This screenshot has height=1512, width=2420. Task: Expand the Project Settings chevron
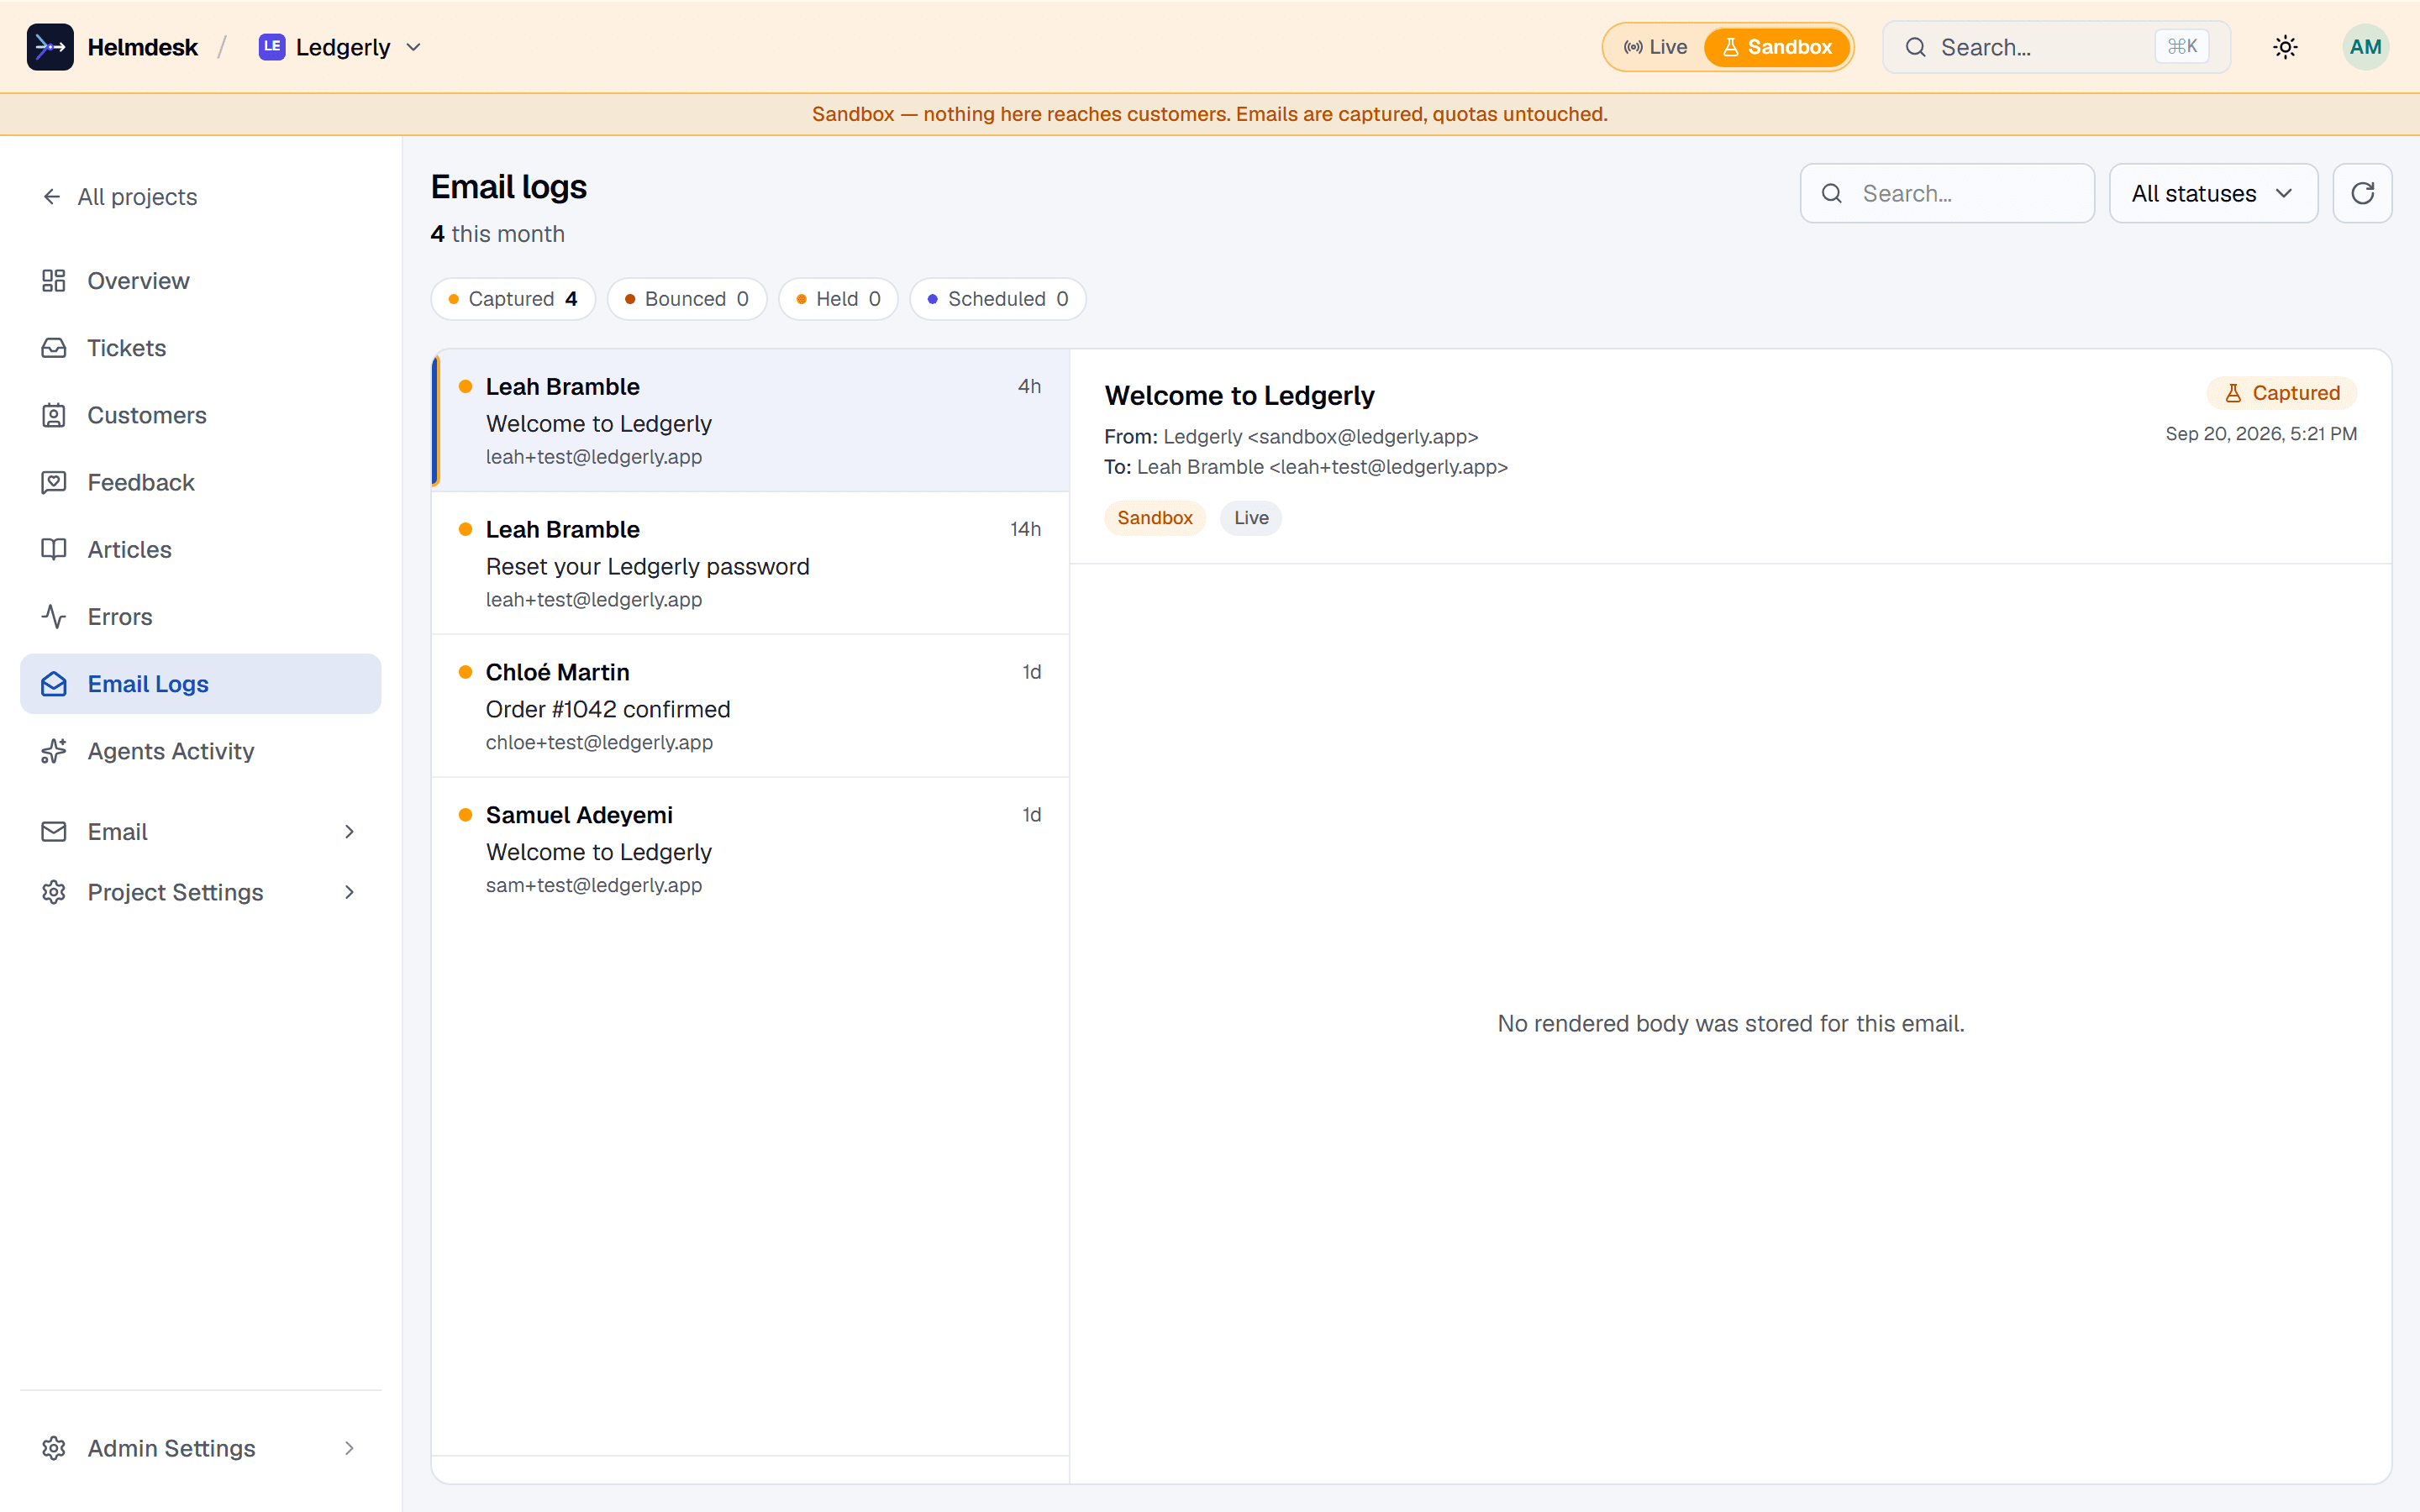(349, 892)
